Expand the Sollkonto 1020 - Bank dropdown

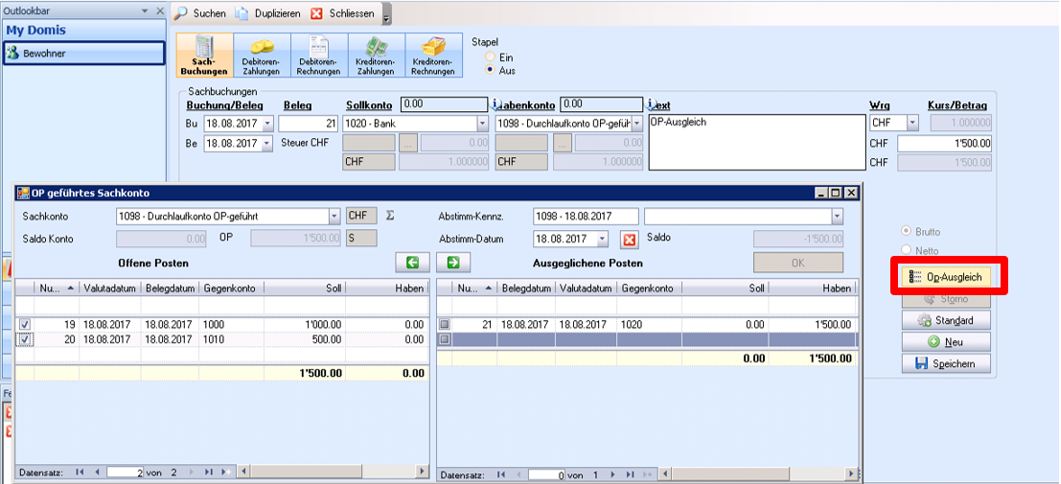pyautogui.click(x=482, y=123)
